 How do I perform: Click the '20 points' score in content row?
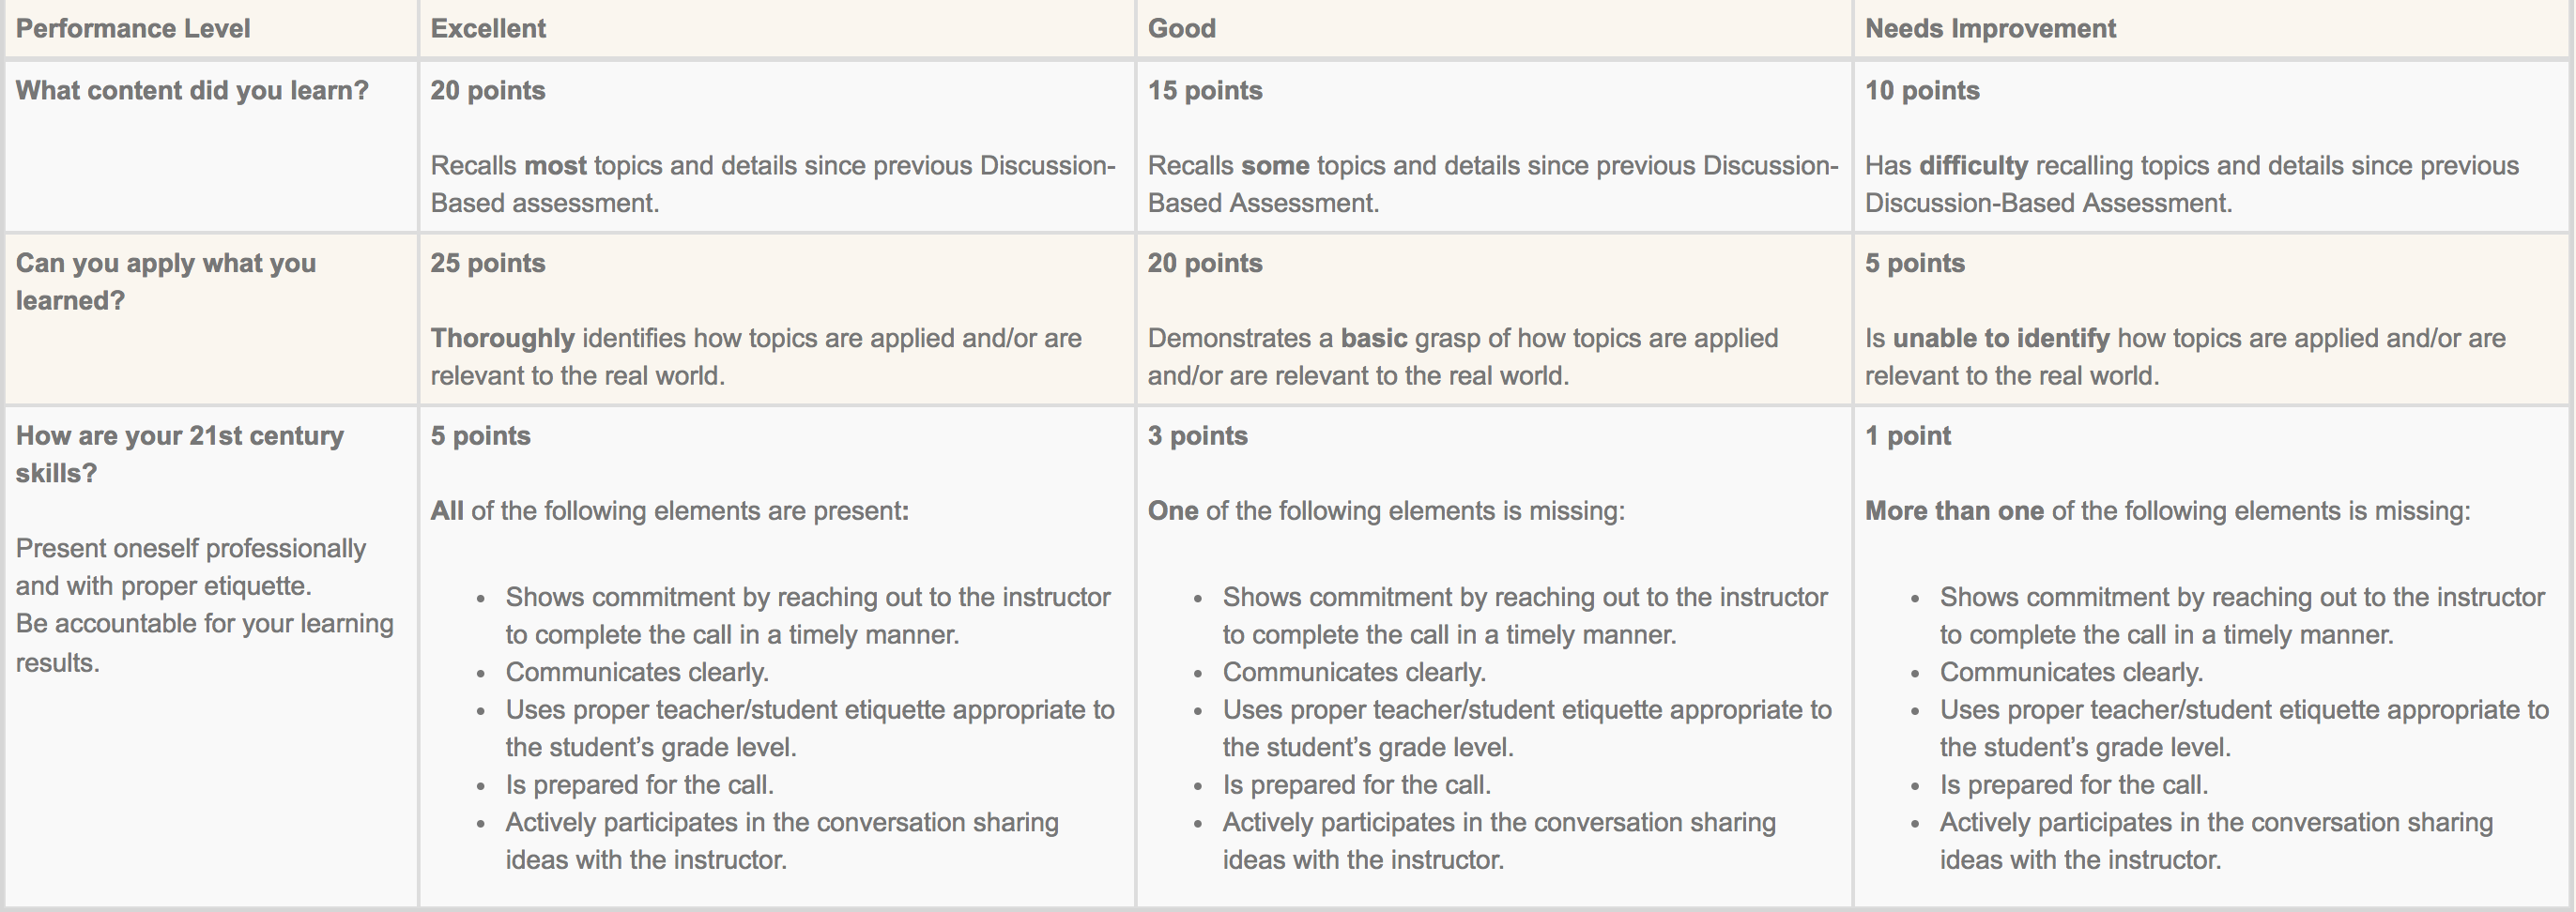[x=488, y=90]
